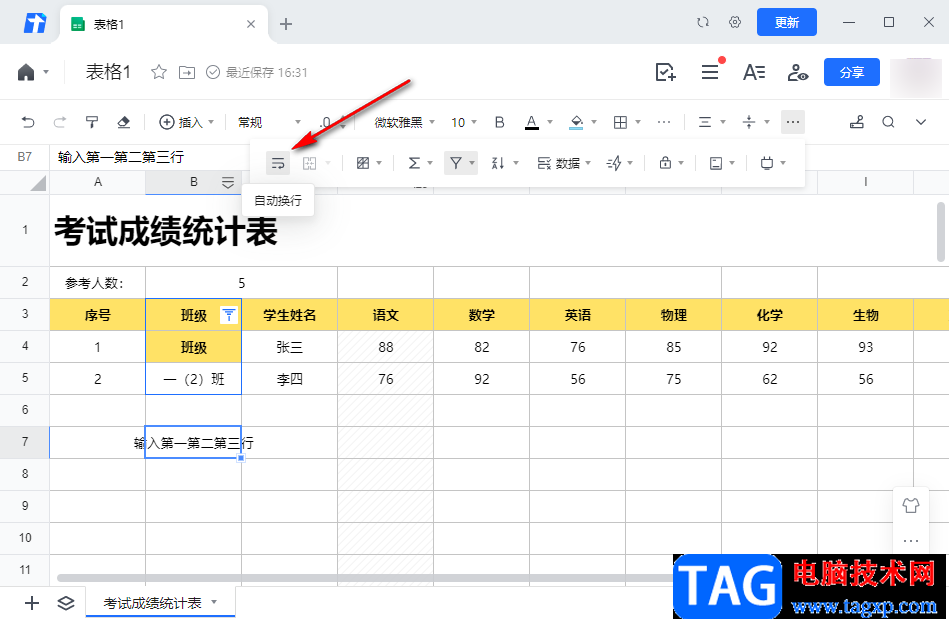Apply the font color A
949x619 pixels.
pyautogui.click(x=531, y=122)
